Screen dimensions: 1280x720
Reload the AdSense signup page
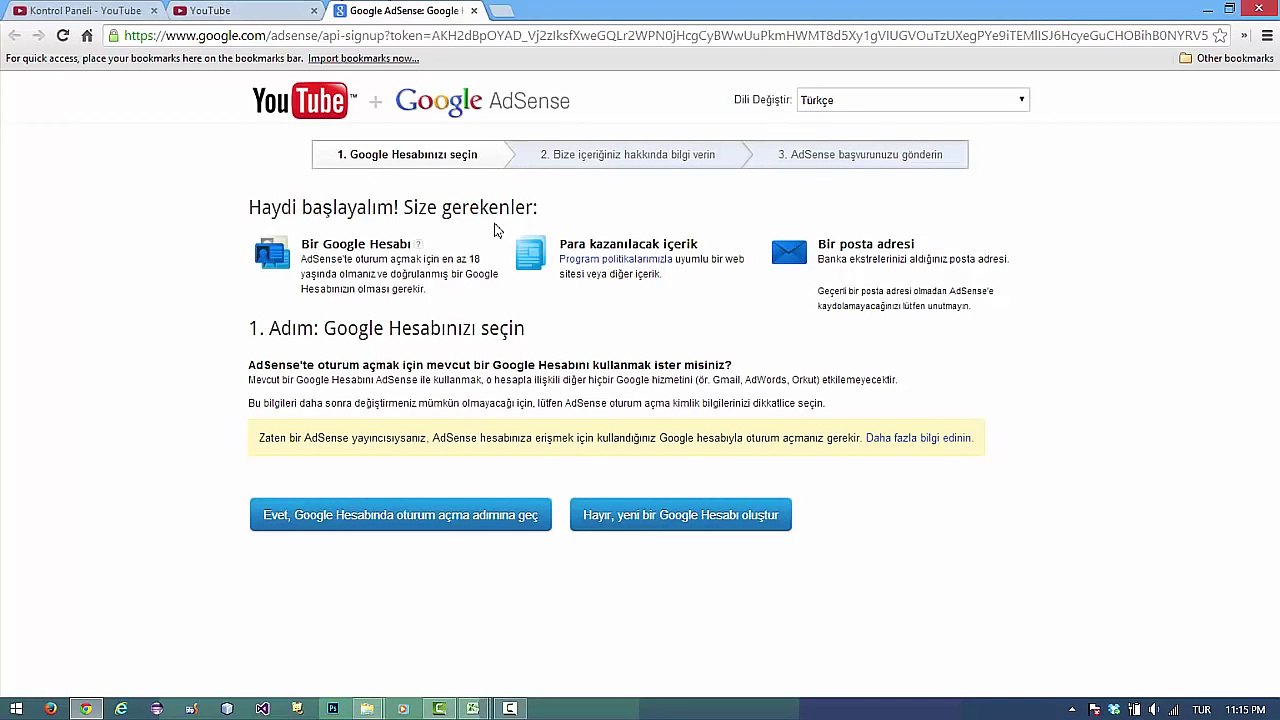coord(62,36)
